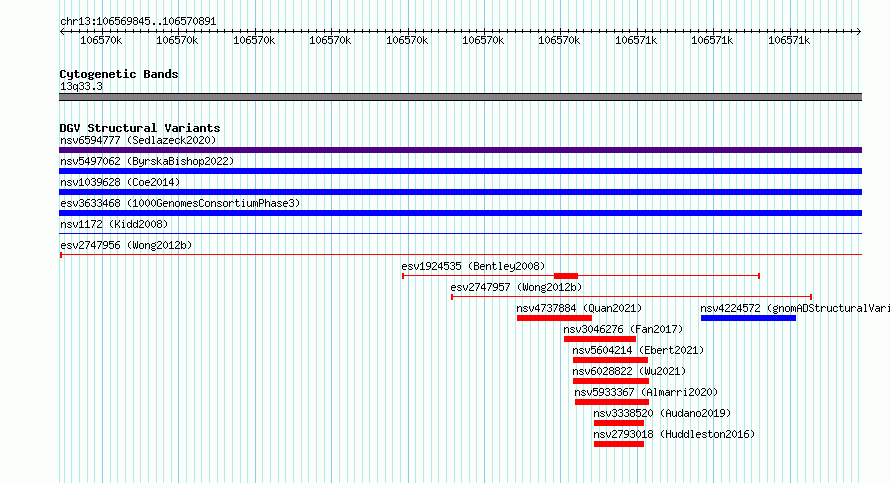Viewport: 890px width, 483px height.
Task: Click the thin red line of esv2747956
Action: (x=460, y=255)
